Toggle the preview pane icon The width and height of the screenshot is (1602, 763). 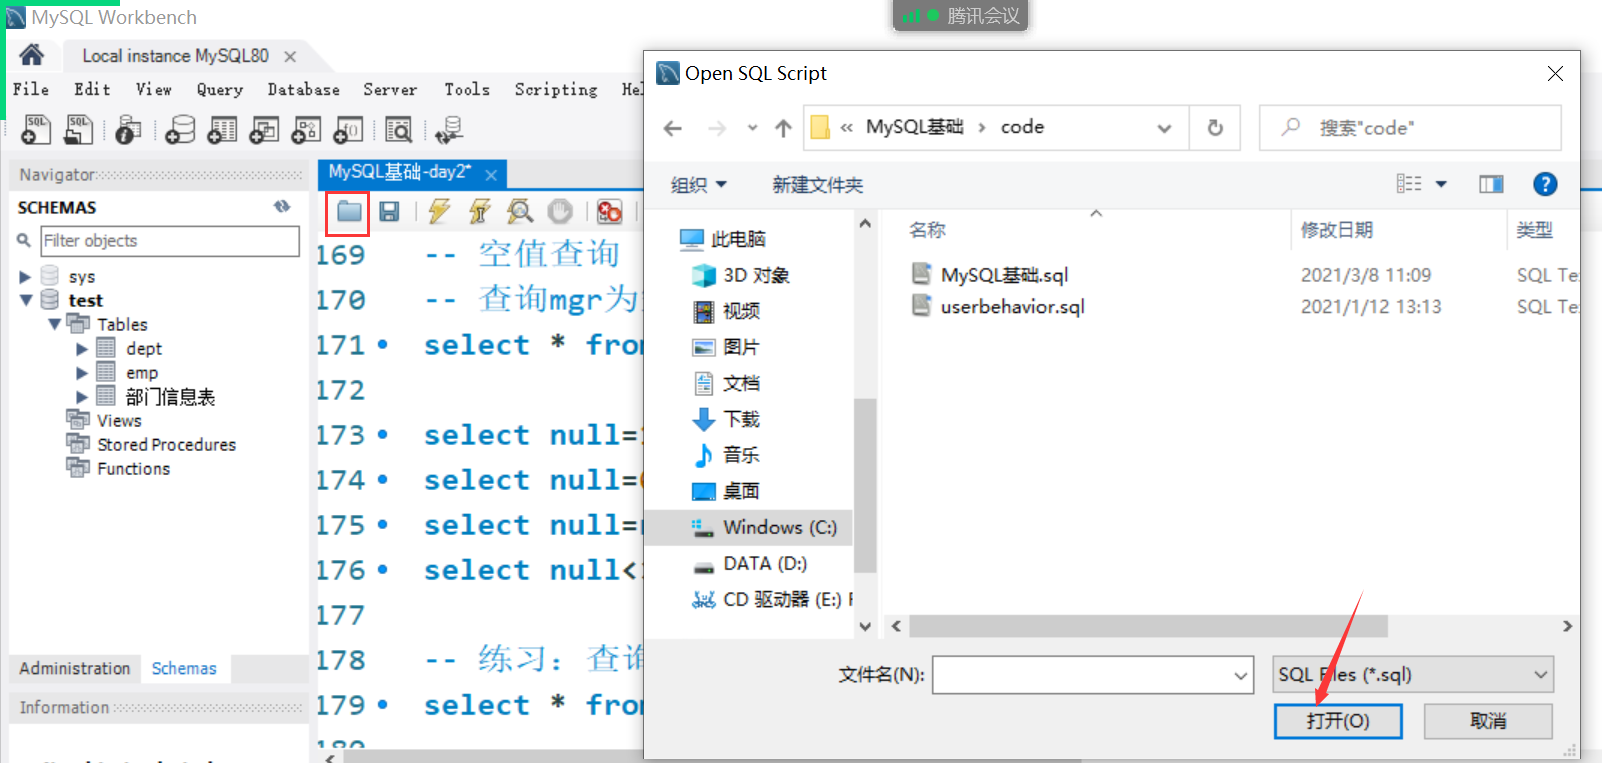pos(1491,184)
